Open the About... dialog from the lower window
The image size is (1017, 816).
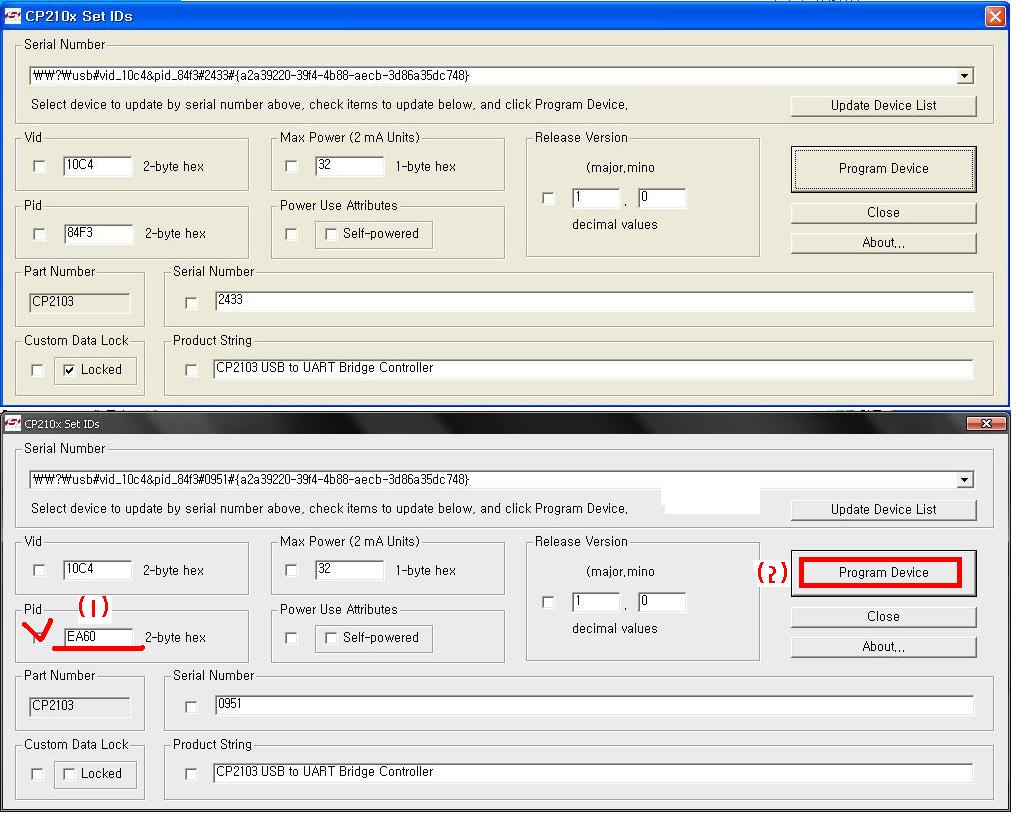click(883, 647)
